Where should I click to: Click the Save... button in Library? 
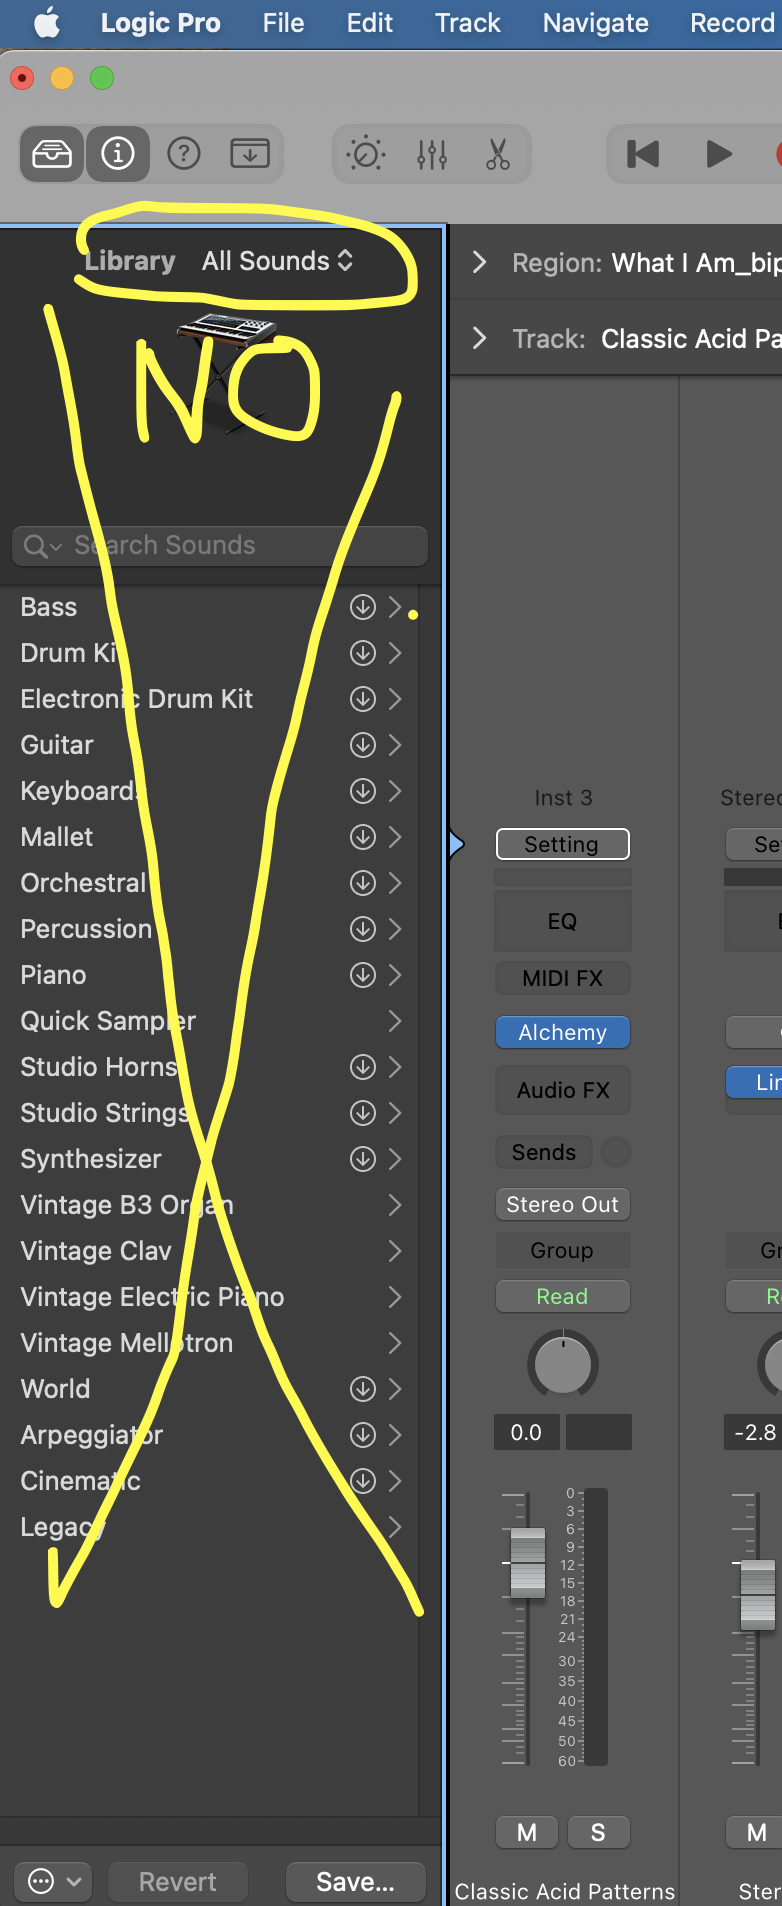(x=355, y=1881)
